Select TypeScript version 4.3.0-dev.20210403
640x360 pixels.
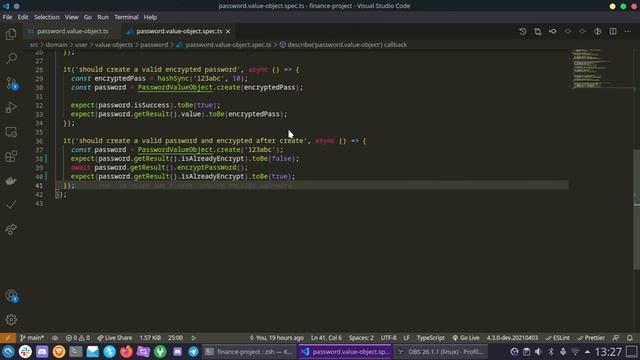[x=512, y=338]
